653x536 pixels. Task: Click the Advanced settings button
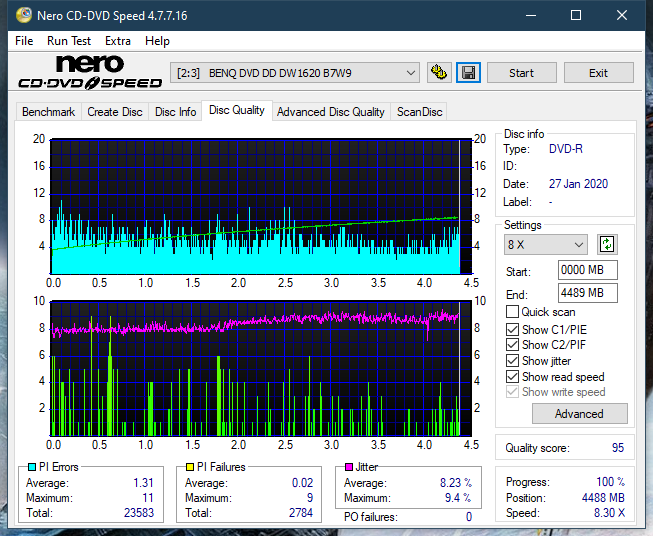(x=579, y=414)
